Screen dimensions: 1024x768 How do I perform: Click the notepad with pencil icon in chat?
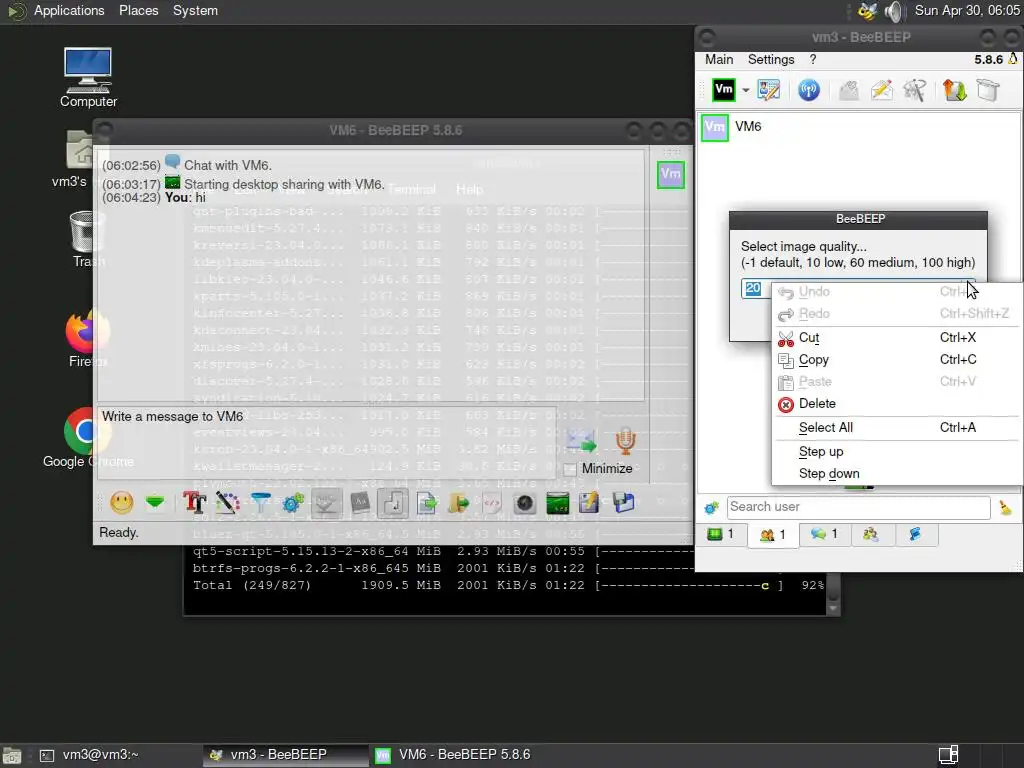click(589, 503)
